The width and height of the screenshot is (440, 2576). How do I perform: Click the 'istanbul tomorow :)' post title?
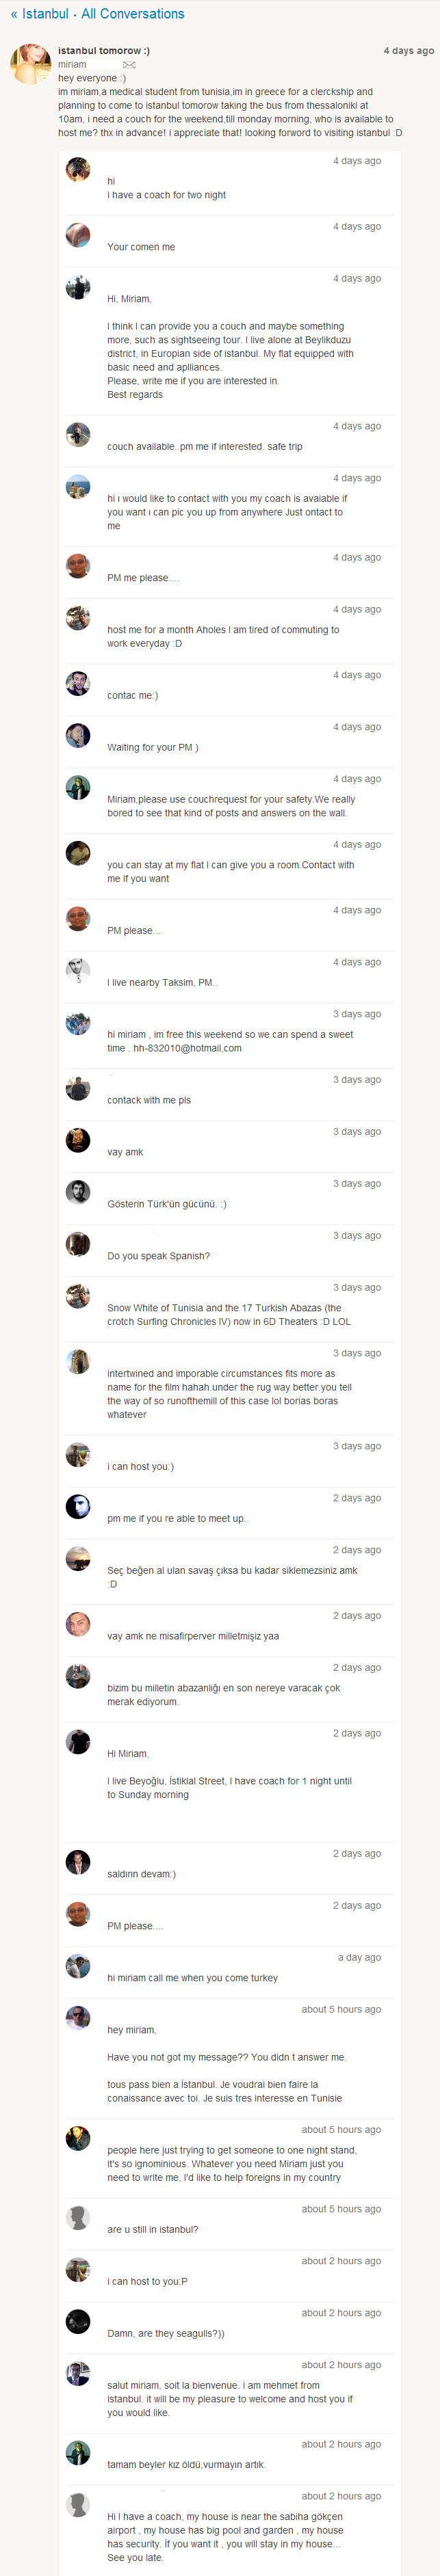pyautogui.click(x=104, y=51)
